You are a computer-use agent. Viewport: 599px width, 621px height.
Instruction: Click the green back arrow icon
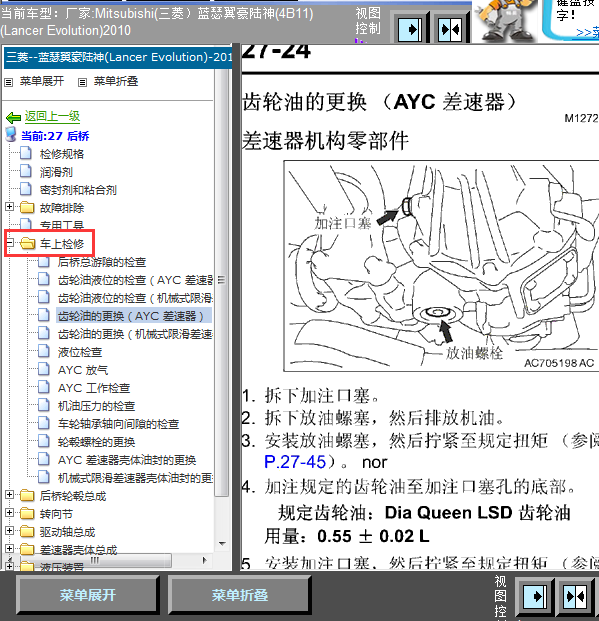(x=13, y=118)
